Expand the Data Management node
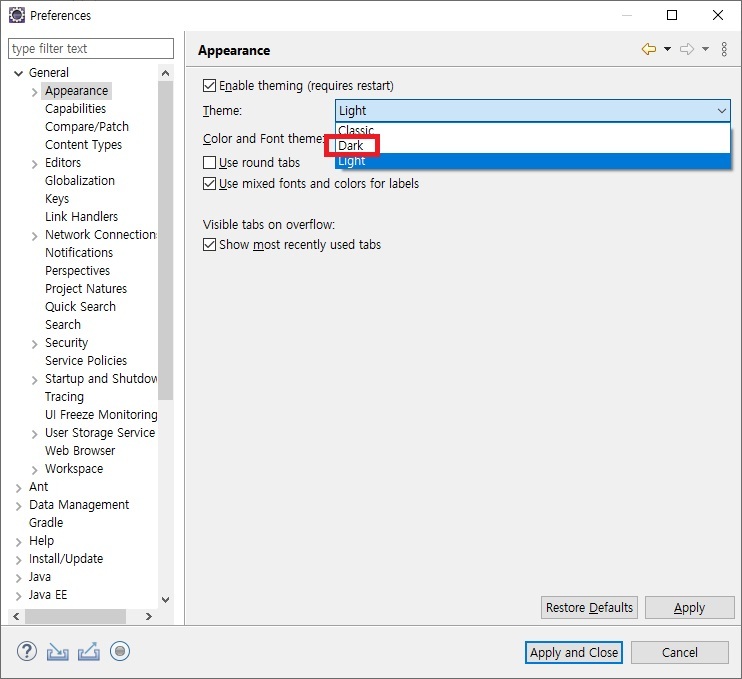Image resolution: width=742 pixels, height=679 pixels. click(x=18, y=506)
